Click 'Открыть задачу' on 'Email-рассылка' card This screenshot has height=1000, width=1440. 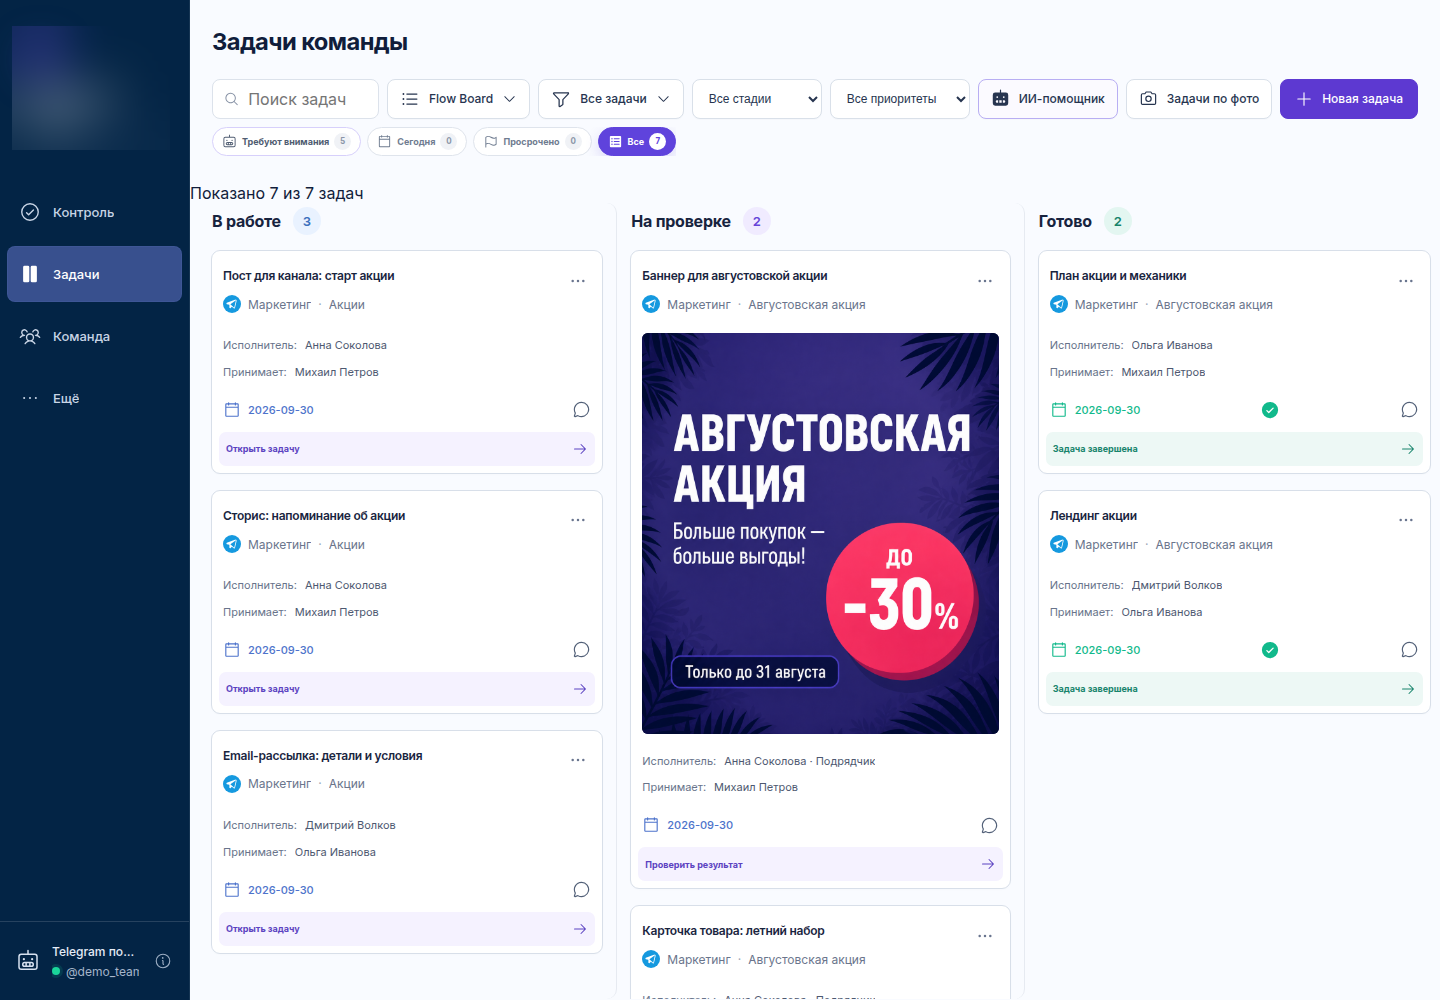point(407,929)
